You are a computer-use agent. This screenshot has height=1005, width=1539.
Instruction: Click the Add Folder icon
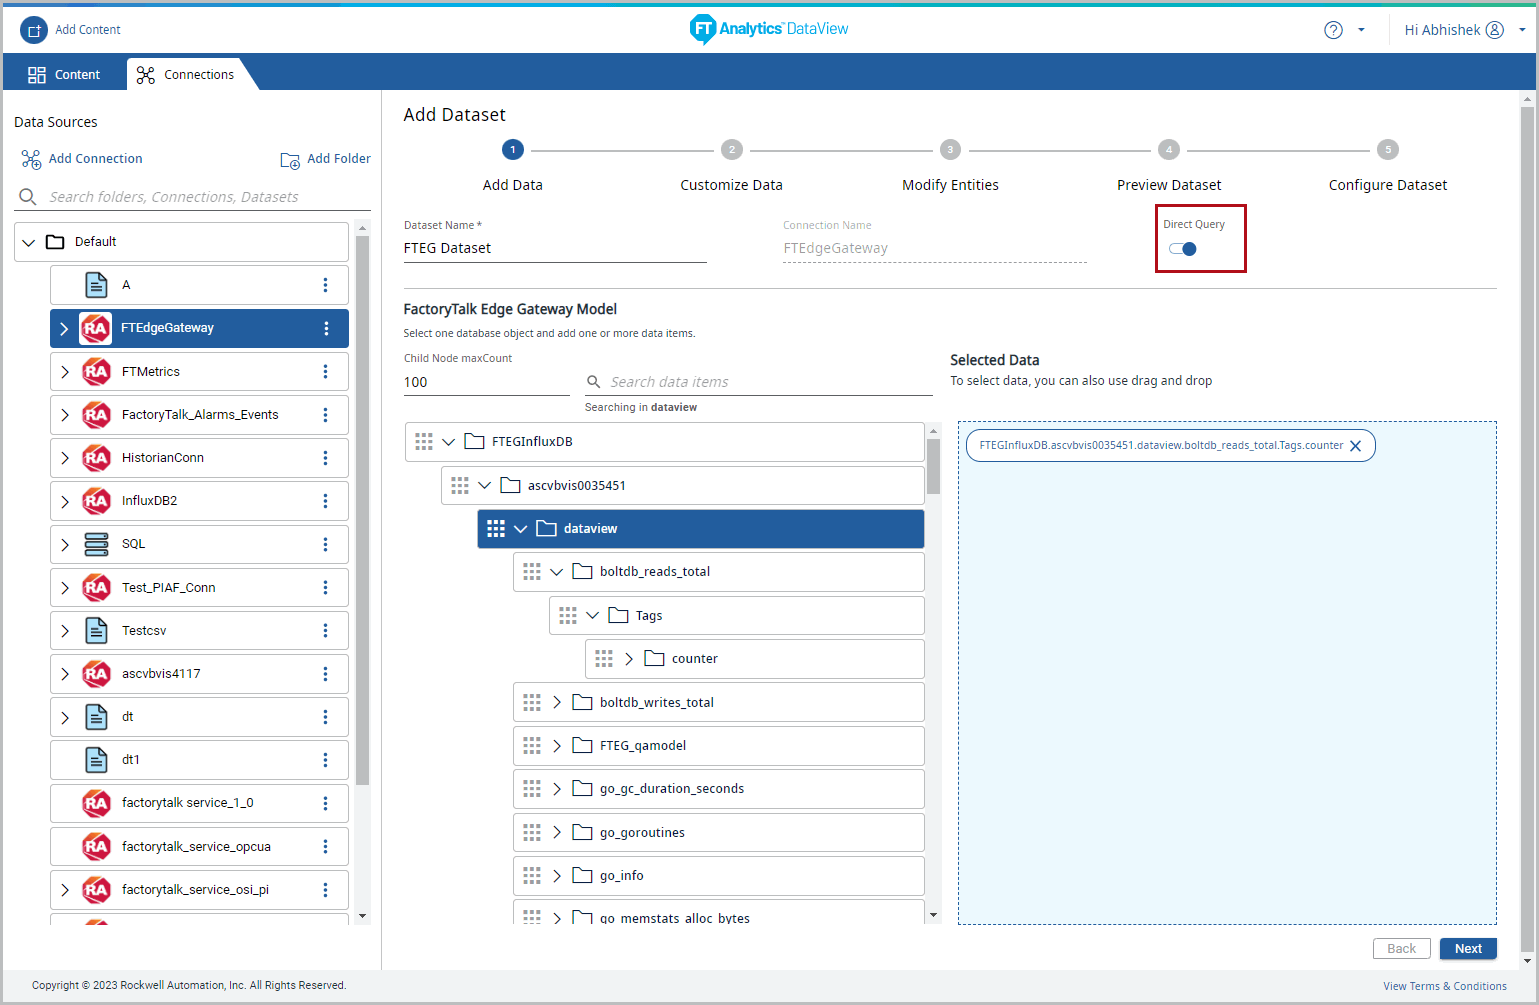290,160
